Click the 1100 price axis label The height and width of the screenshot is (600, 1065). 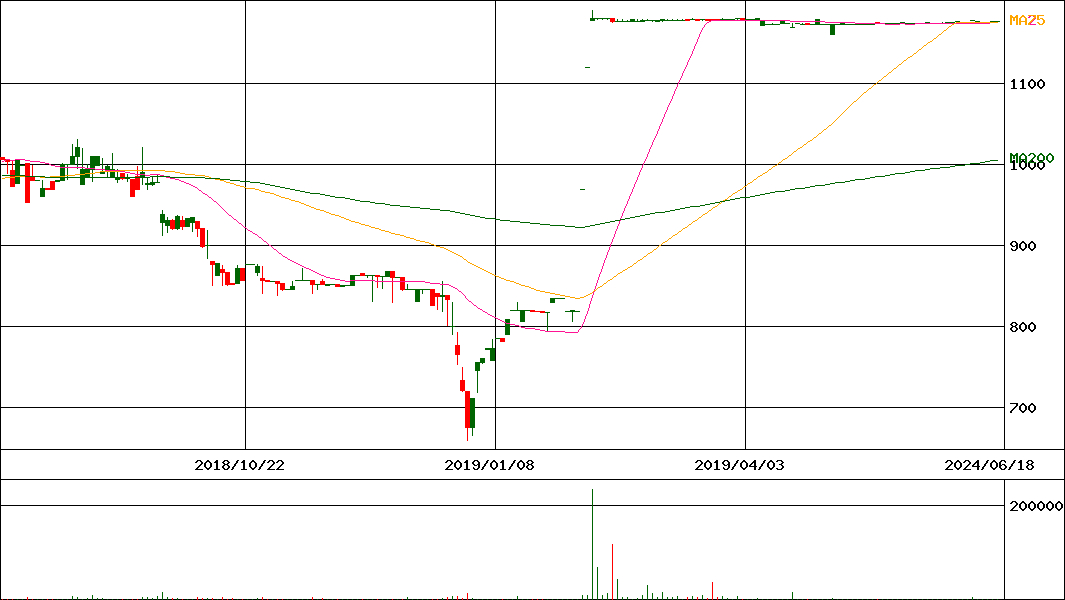1027,84
